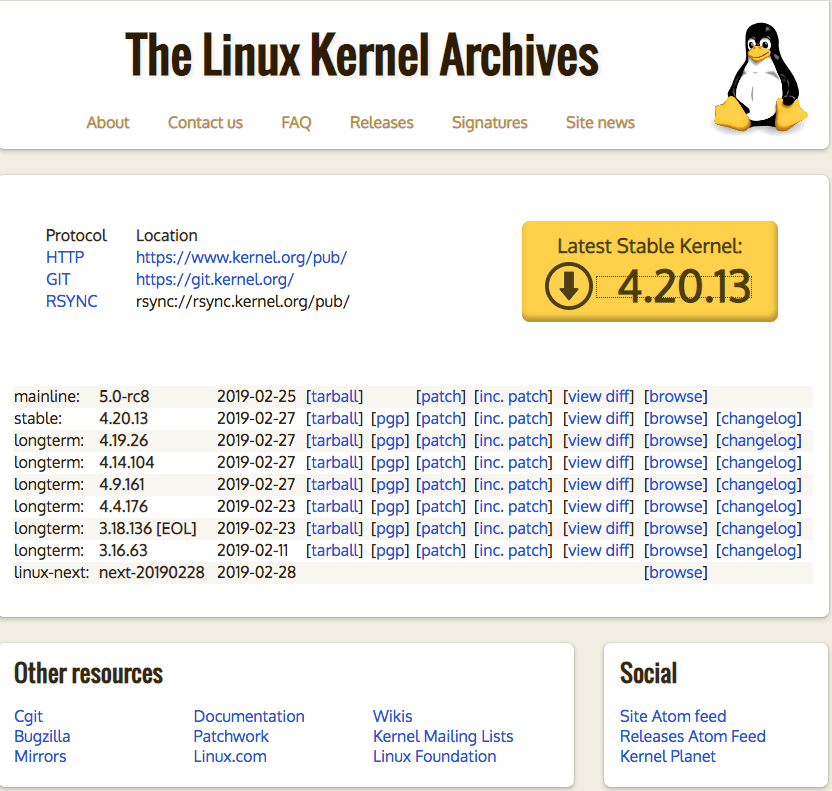The height and width of the screenshot is (791, 832).
Task: Open the FAQ navigation link
Action: 296,123
